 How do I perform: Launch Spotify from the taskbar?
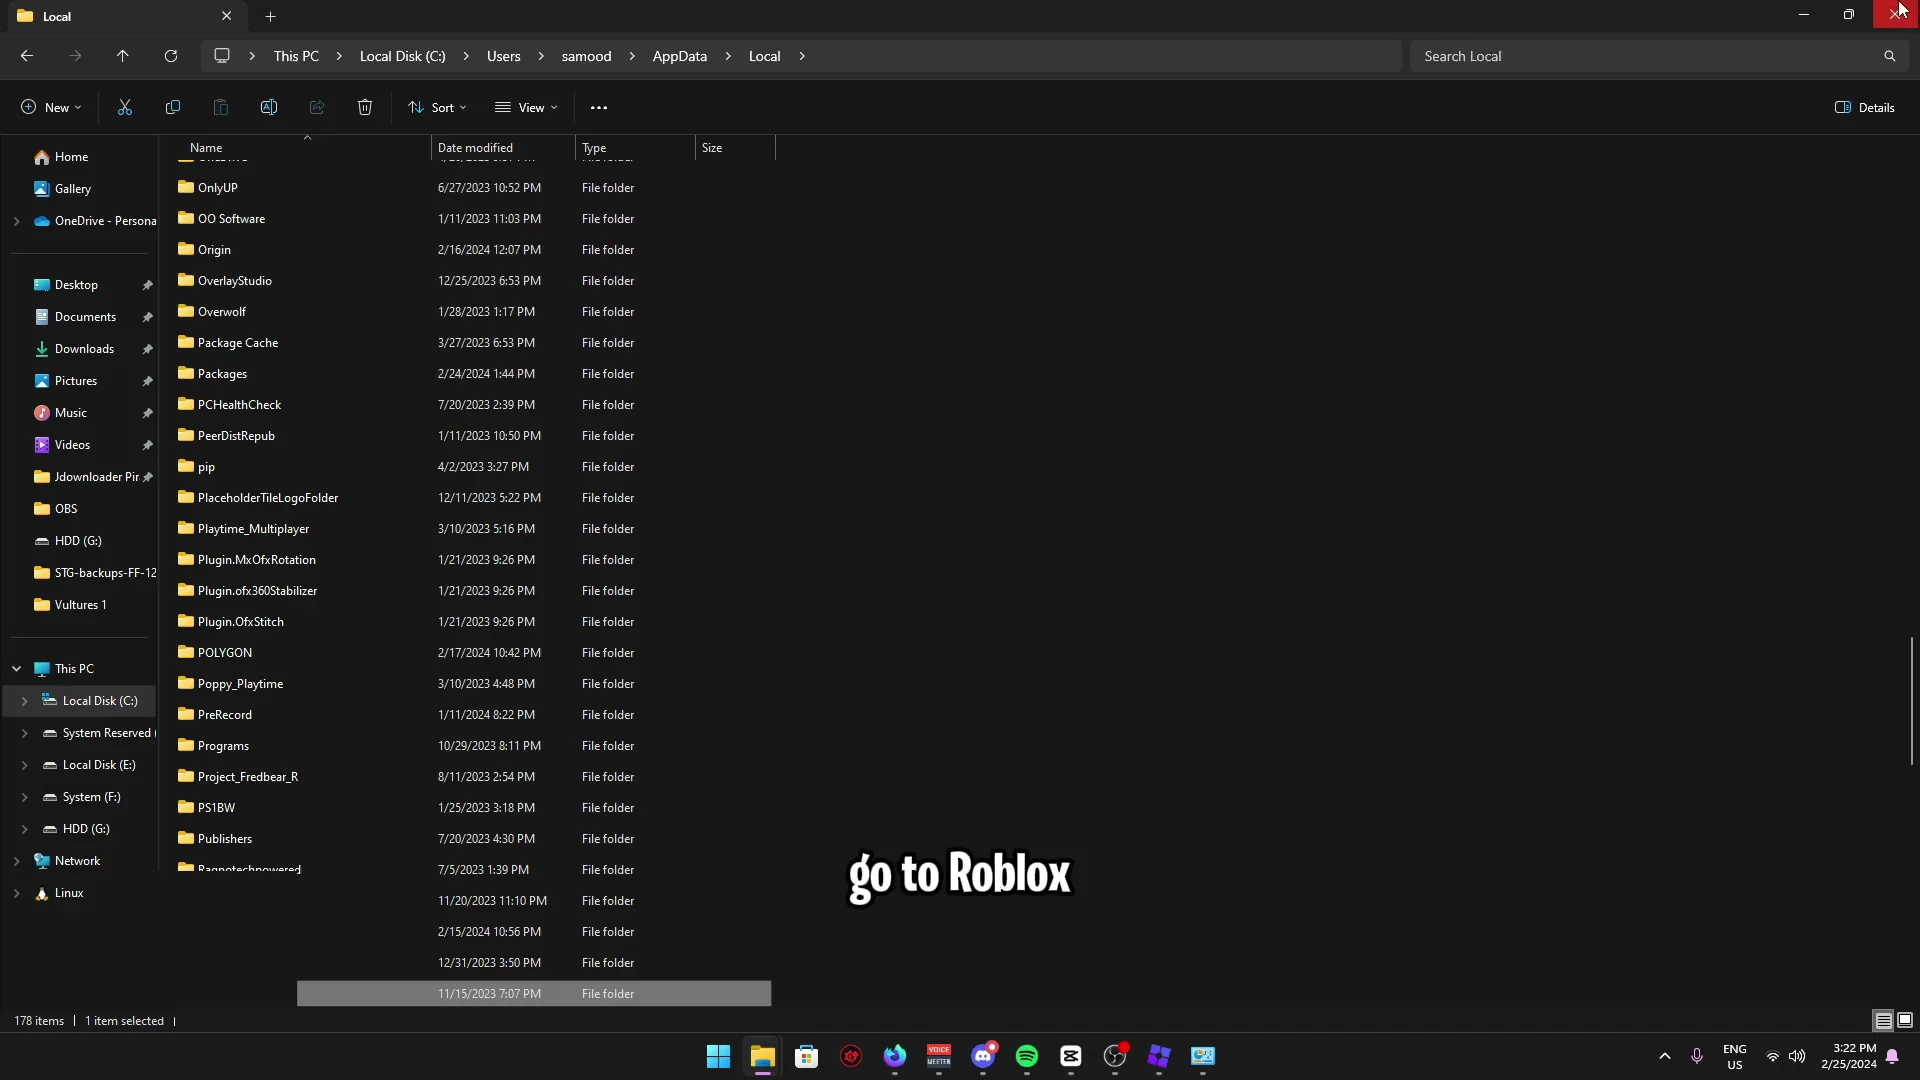1027,1057
